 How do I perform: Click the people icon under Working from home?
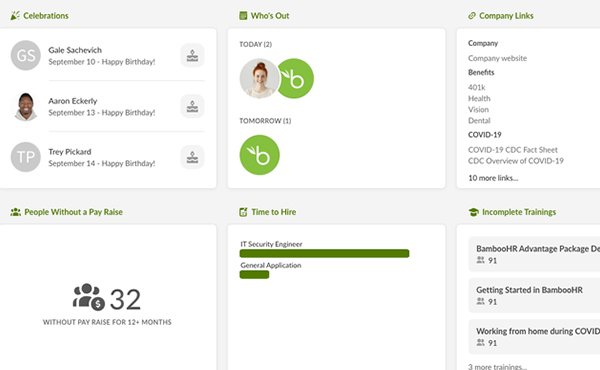pyautogui.click(x=481, y=343)
